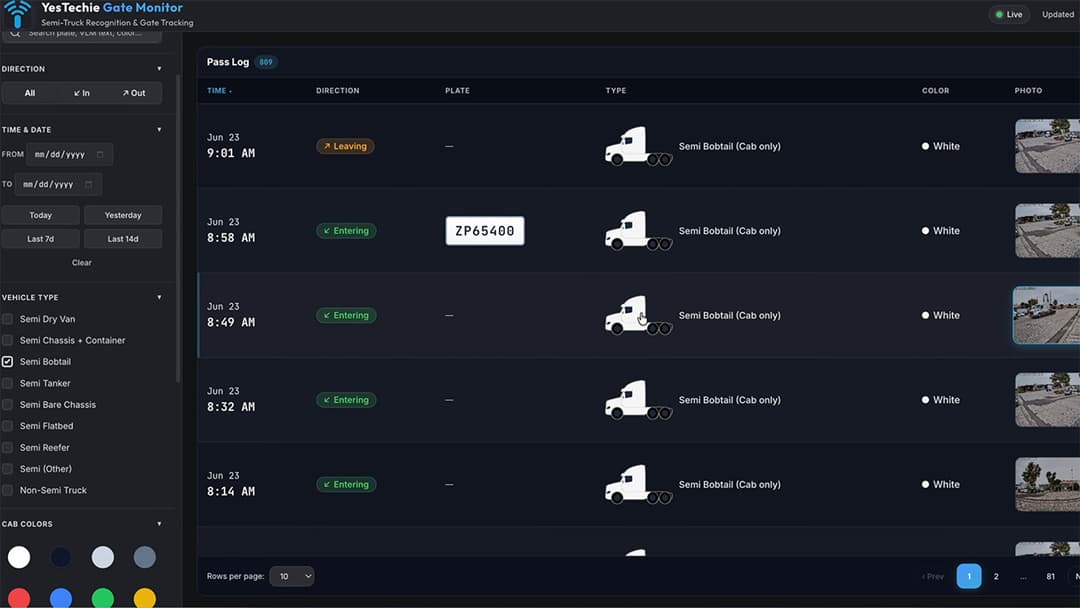Click the Leaving badge at 9:01 AM

(345, 146)
